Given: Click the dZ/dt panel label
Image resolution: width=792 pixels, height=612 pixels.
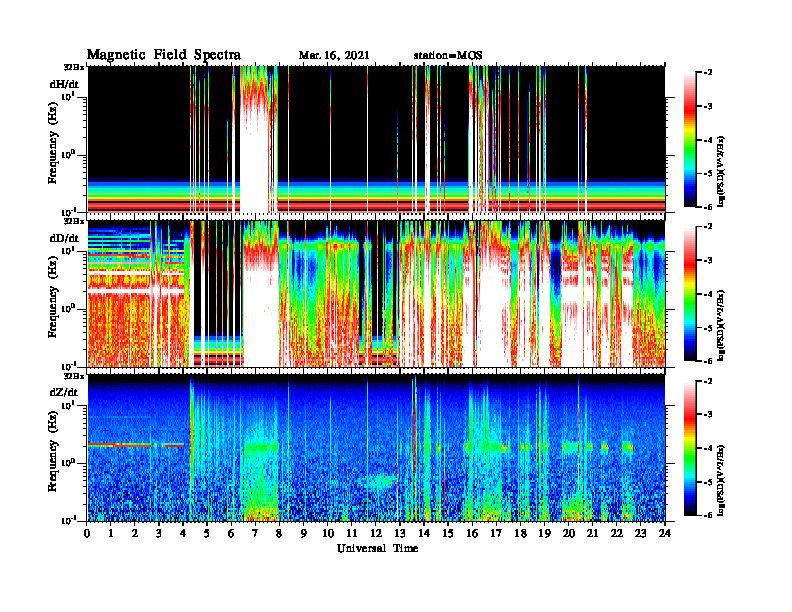Looking at the screenshot, I should [x=64, y=392].
